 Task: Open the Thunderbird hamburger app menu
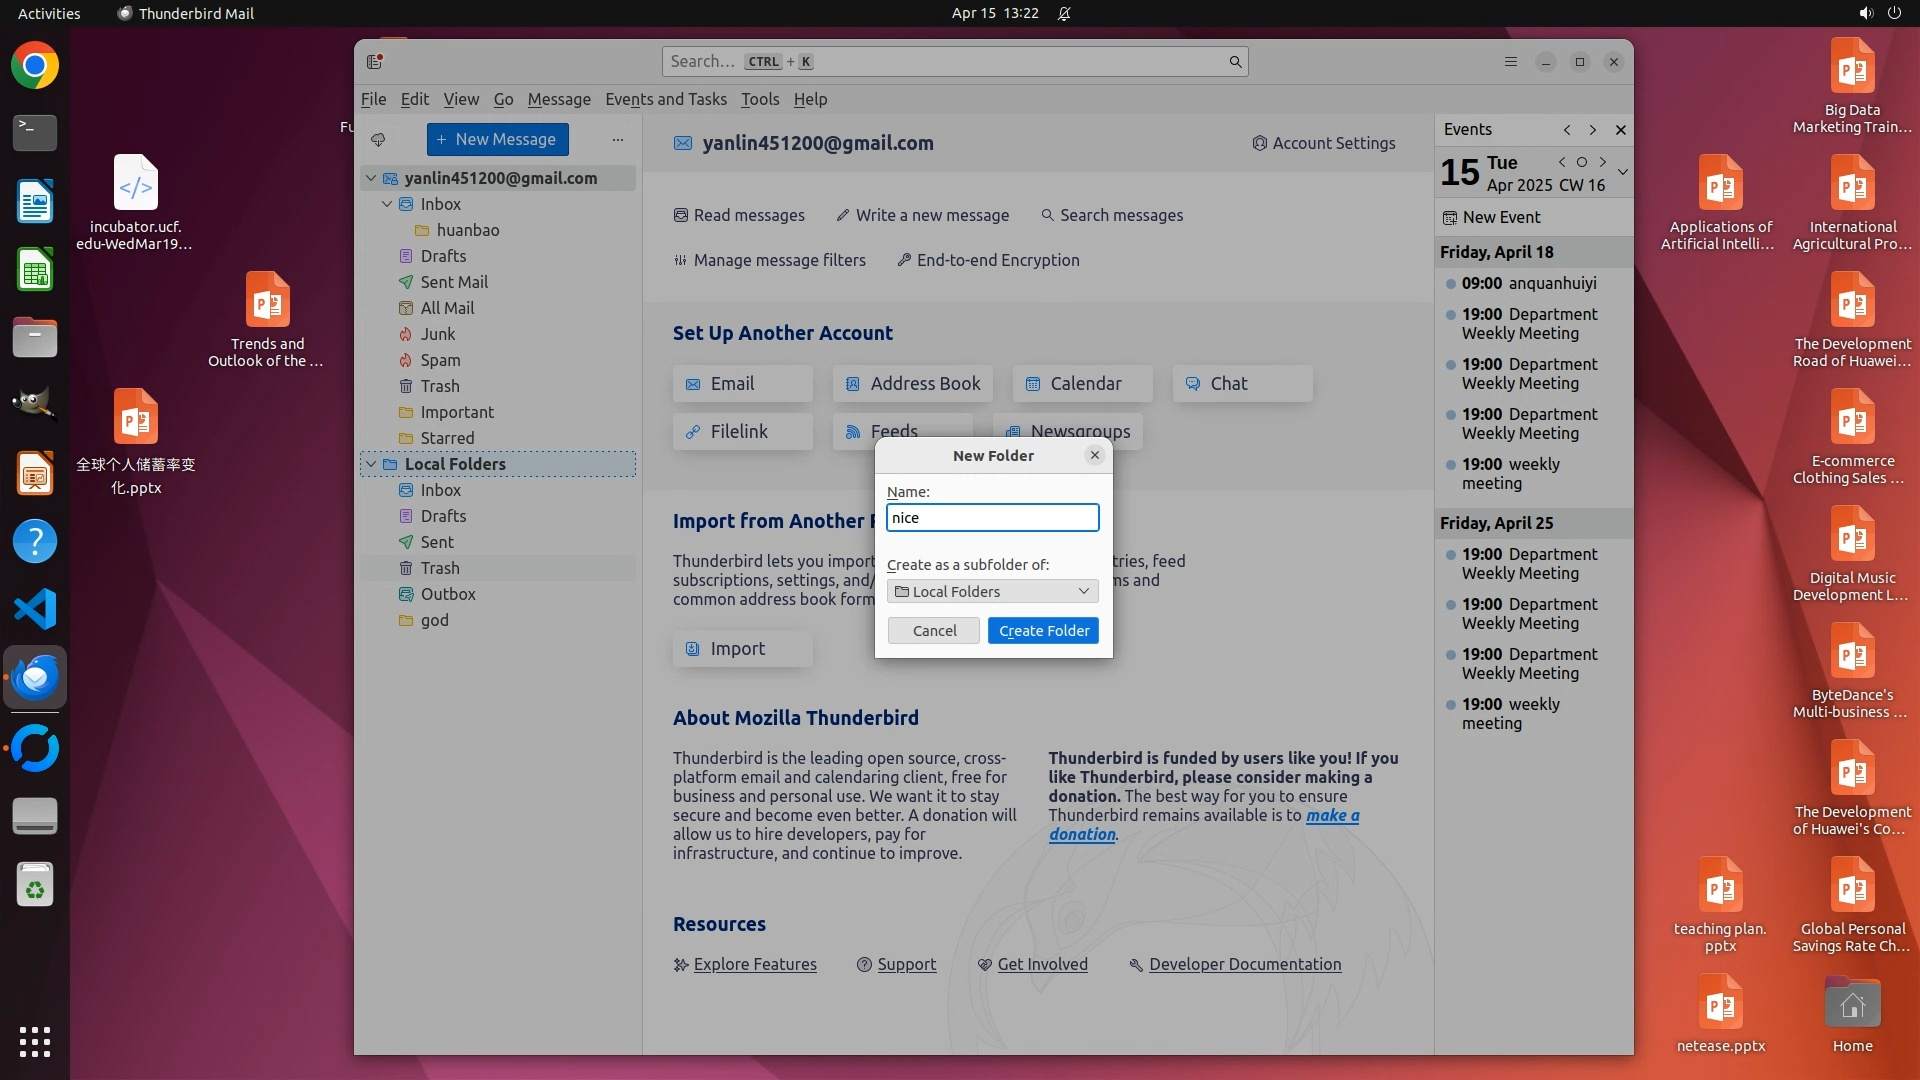[x=1511, y=62]
